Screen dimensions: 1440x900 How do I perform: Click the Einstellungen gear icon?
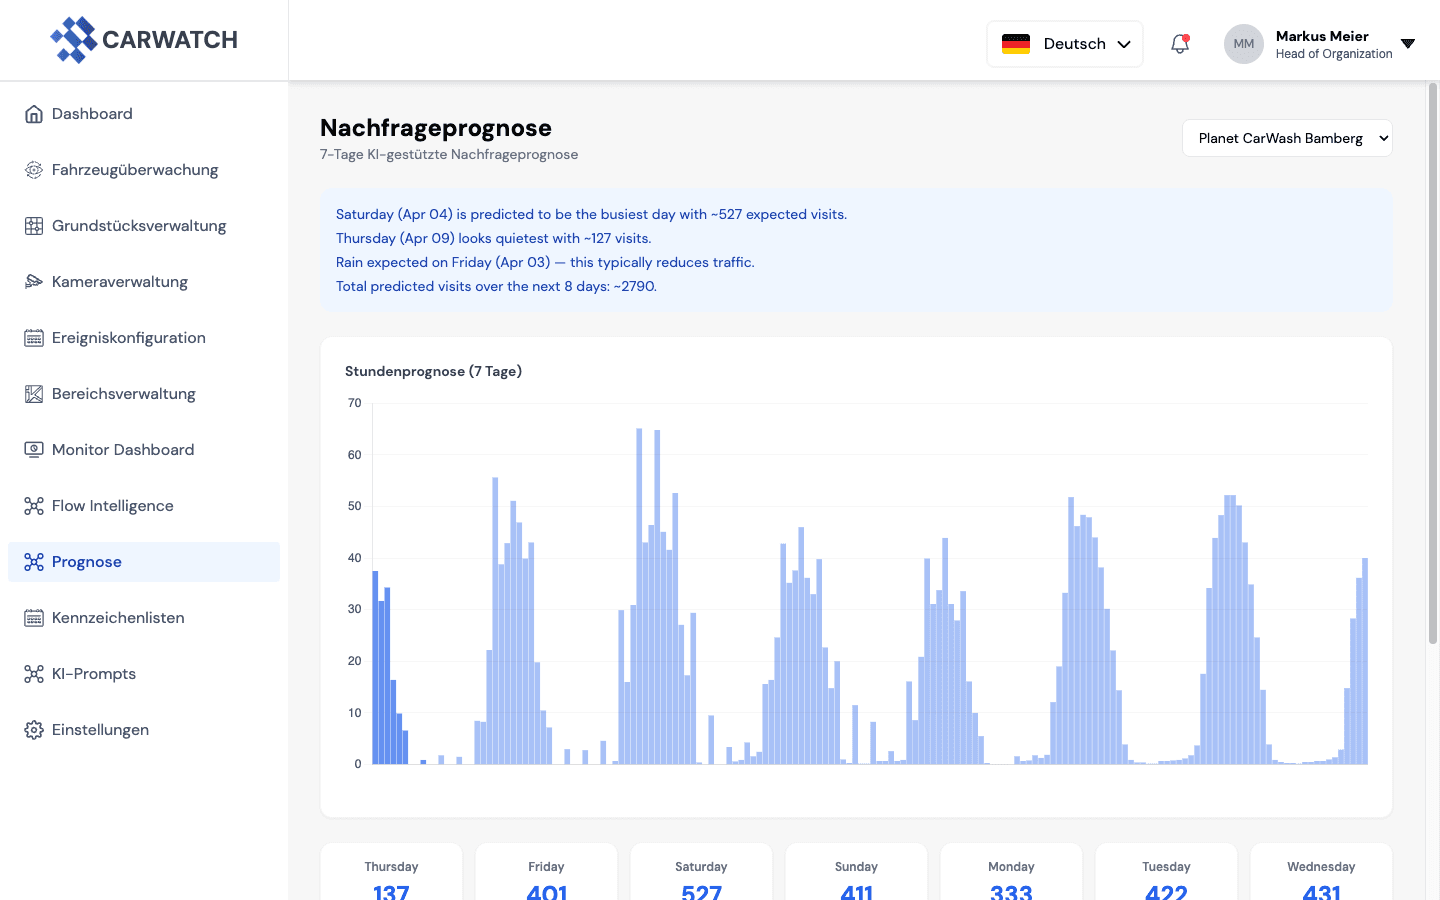(x=34, y=730)
